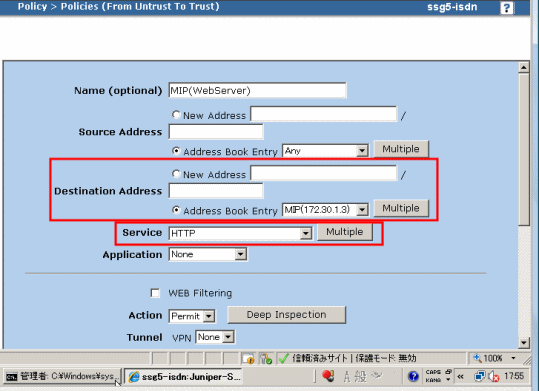Viewport: 539px width, 391px height.
Task: Click Destination Address netmask input field
Action: [x=216, y=191]
